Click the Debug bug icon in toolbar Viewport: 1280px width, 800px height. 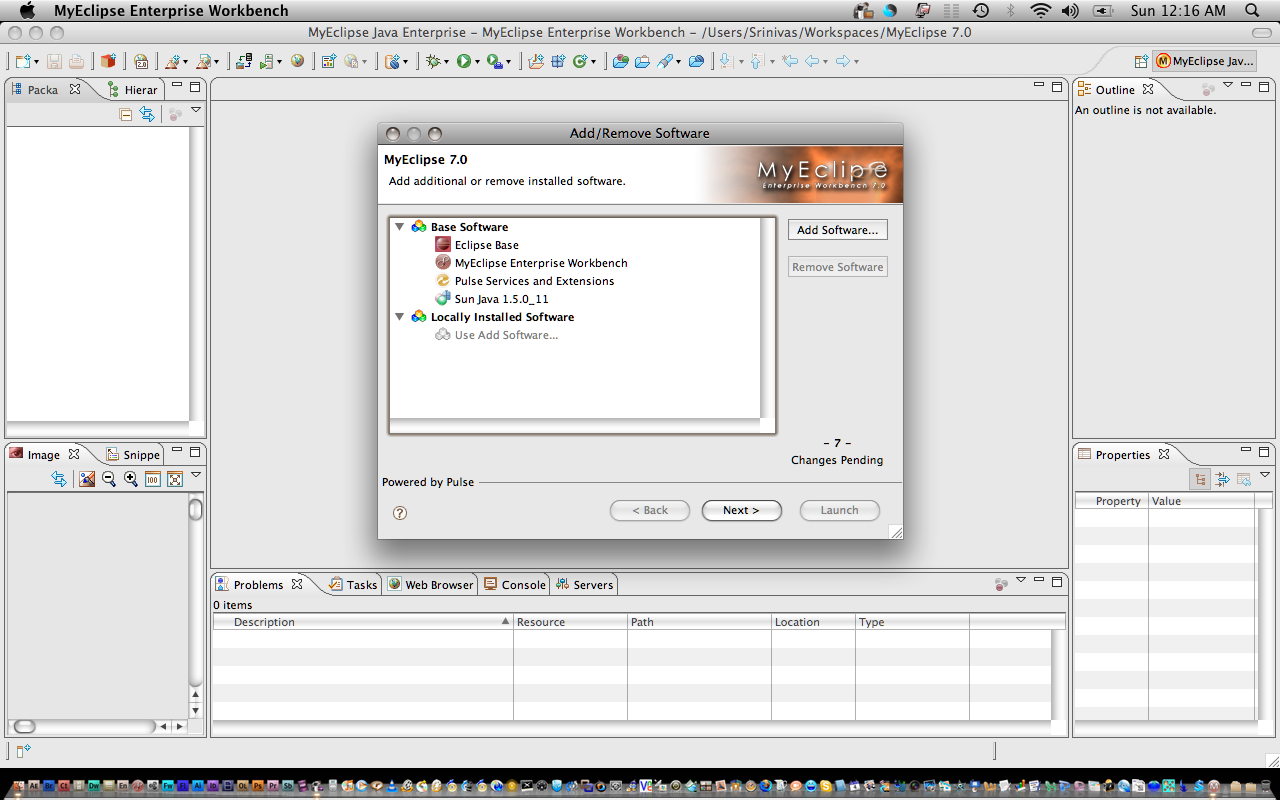coord(433,61)
